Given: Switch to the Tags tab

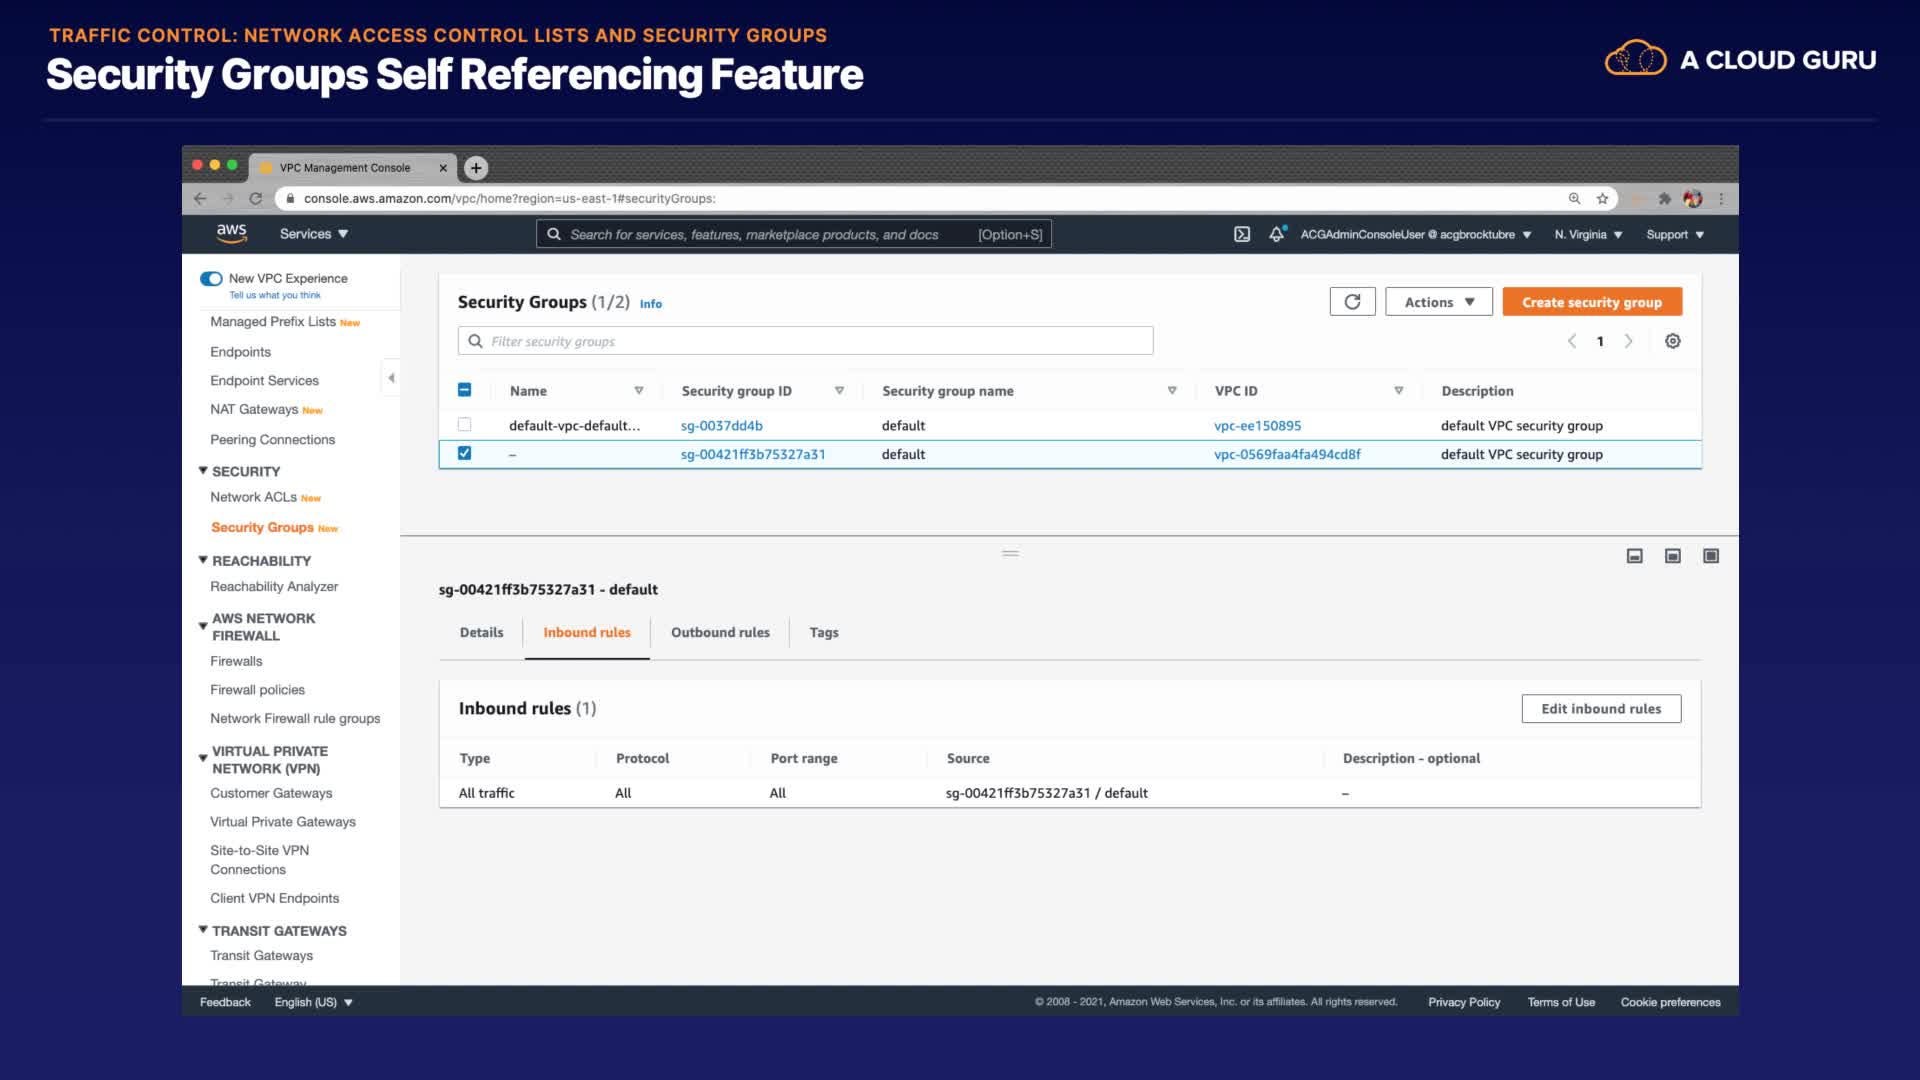Looking at the screenshot, I should (823, 632).
